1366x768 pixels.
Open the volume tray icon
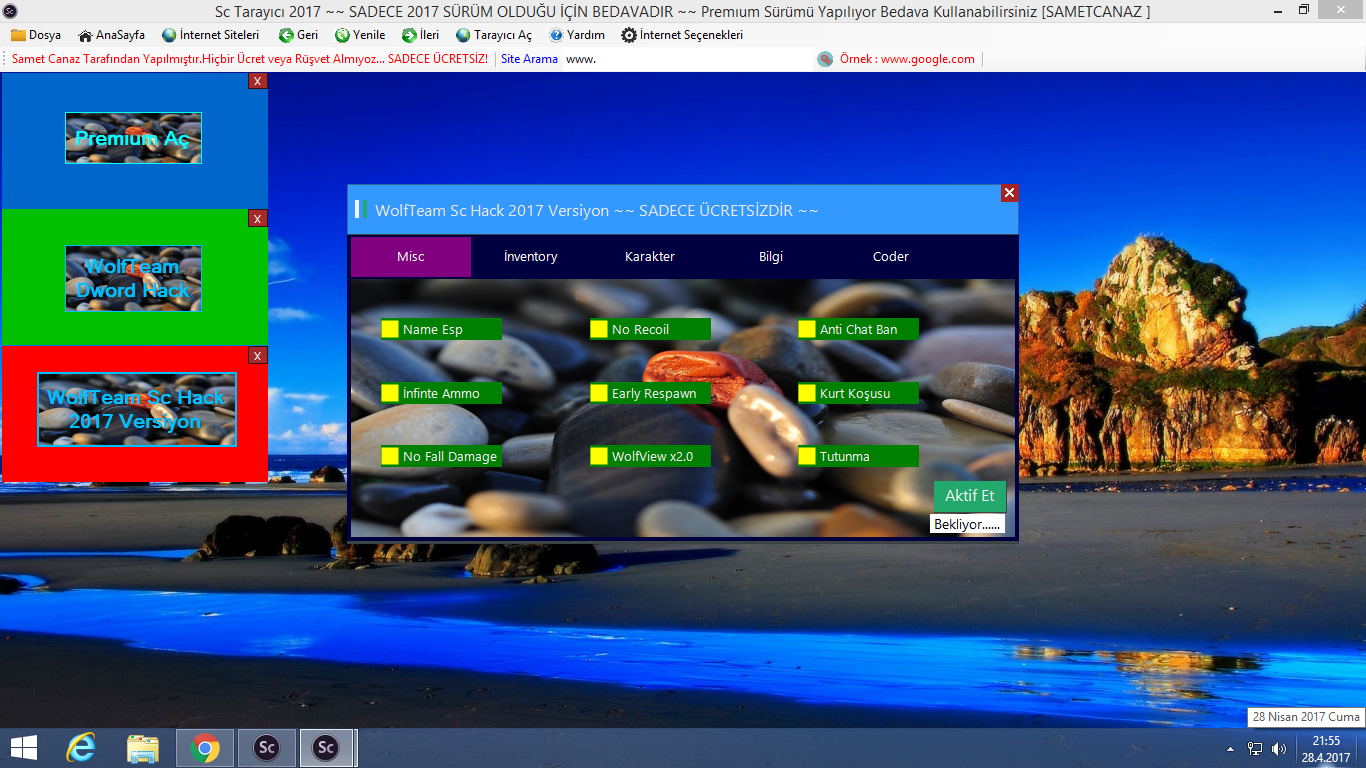click(x=1280, y=748)
